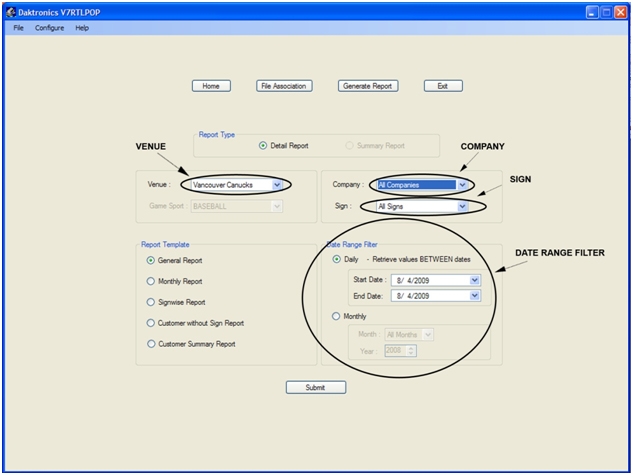Select Signwise Report radio button
The width and height of the screenshot is (633, 475).
tap(151, 302)
